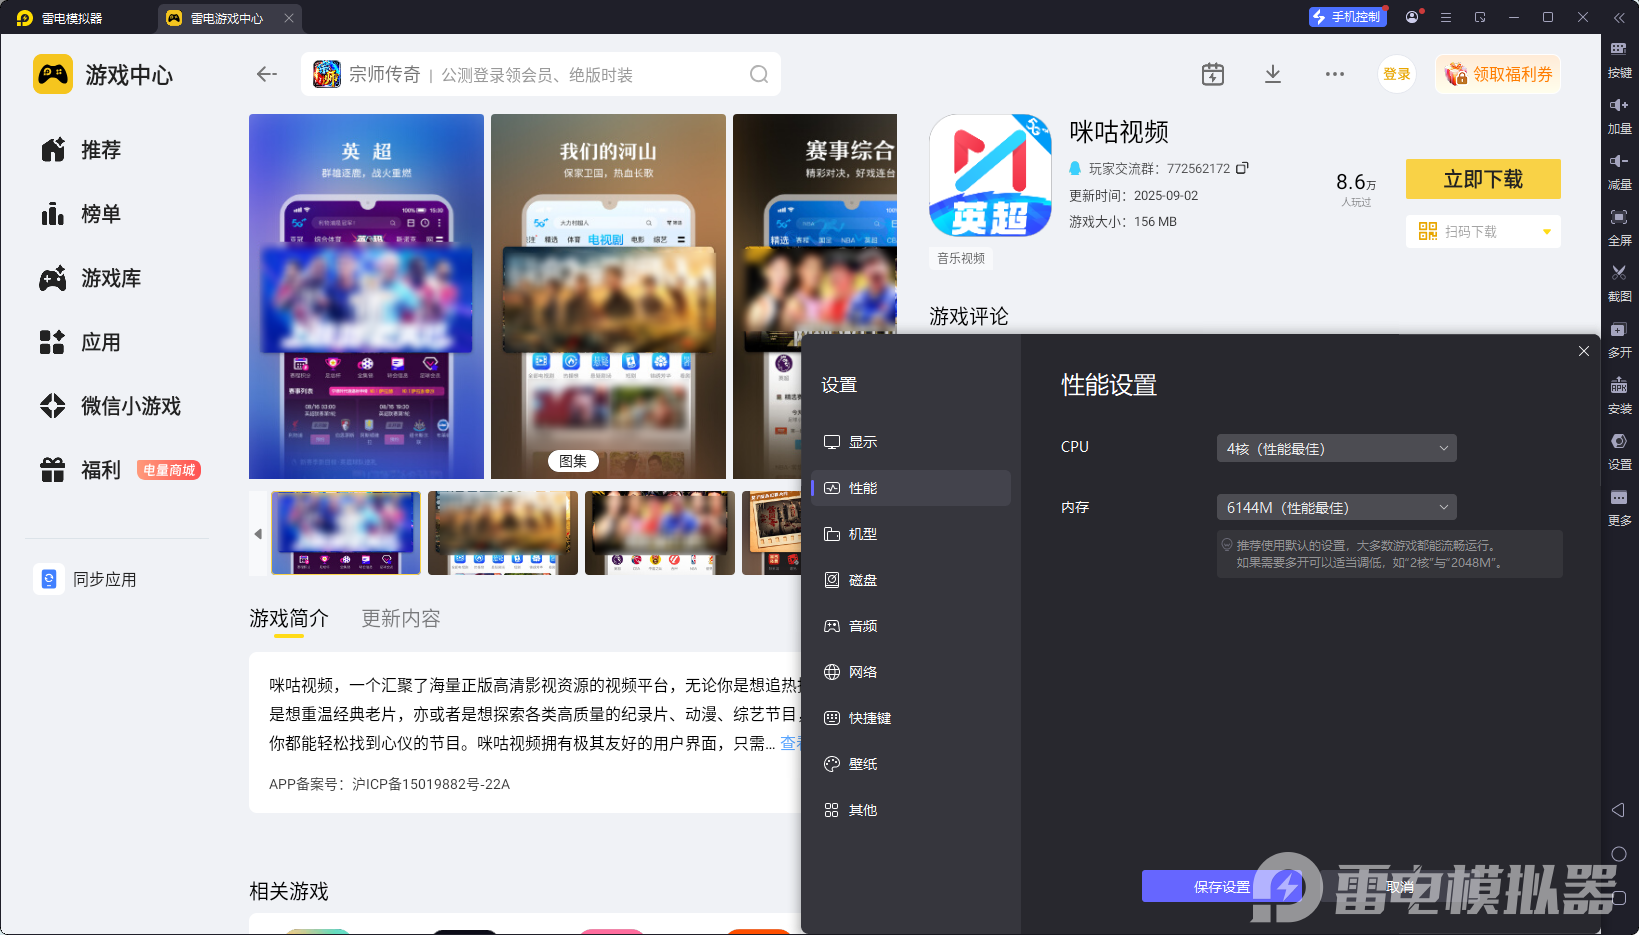Open the calendar check-in icon
This screenshot has height=935, width=1639.
pyautogui.click(x=1213, y=74)
